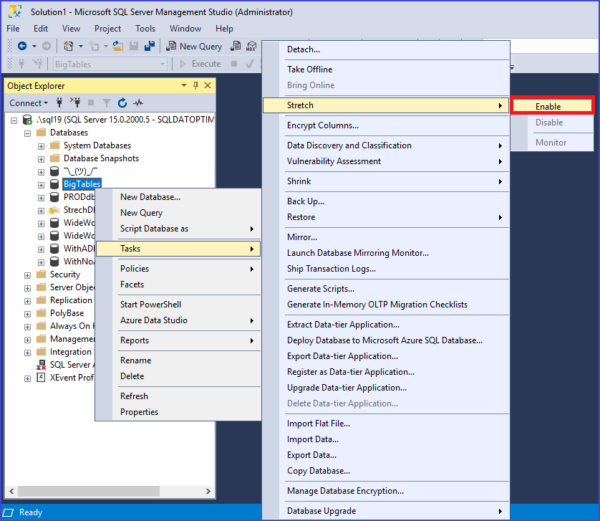Click the Connect dropdown button
The image size is (600, 521).
[28, 103]
